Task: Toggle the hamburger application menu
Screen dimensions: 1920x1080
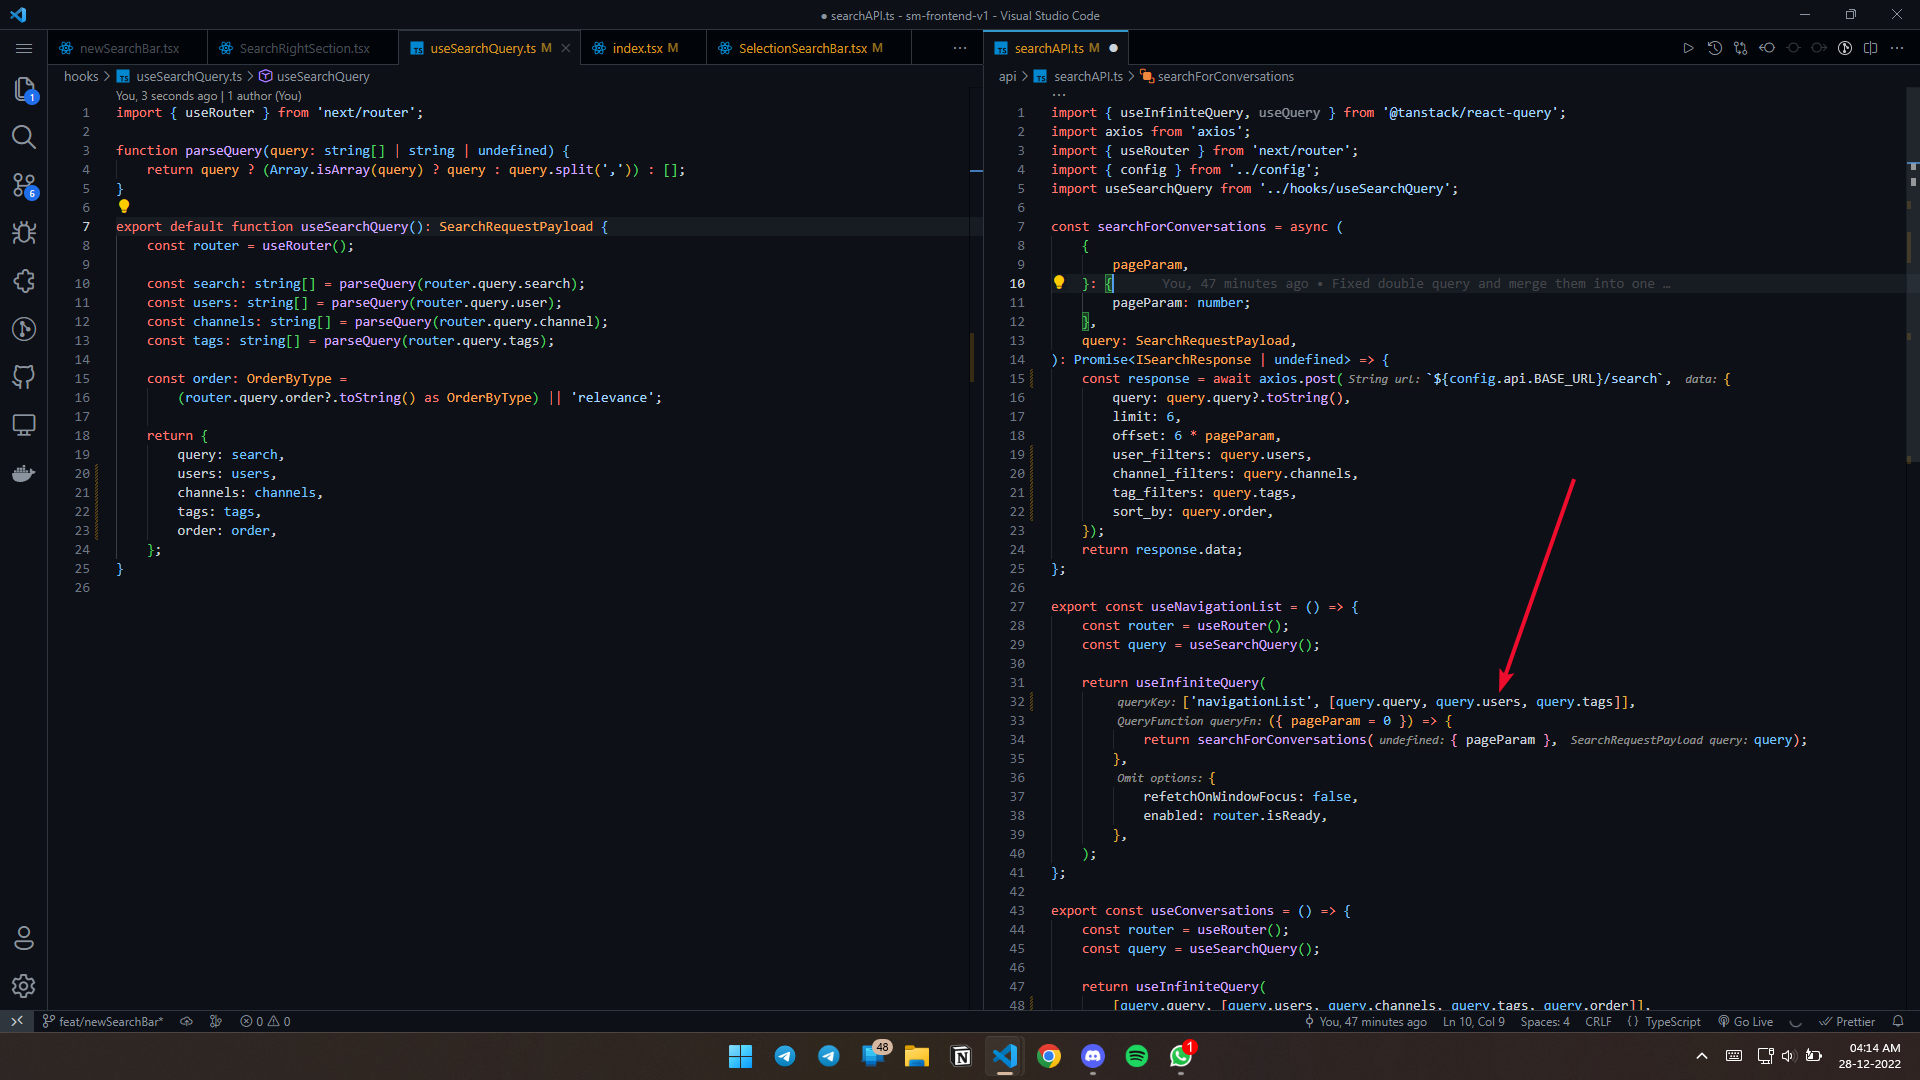Action: [24, 48]
